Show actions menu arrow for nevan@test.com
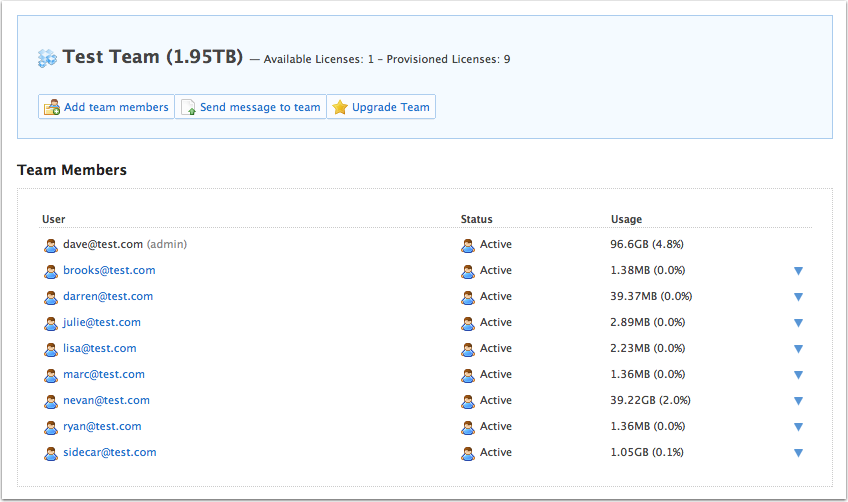Viewport: 848px width, 502px height. pyautogui.click(x=798, y=401)
